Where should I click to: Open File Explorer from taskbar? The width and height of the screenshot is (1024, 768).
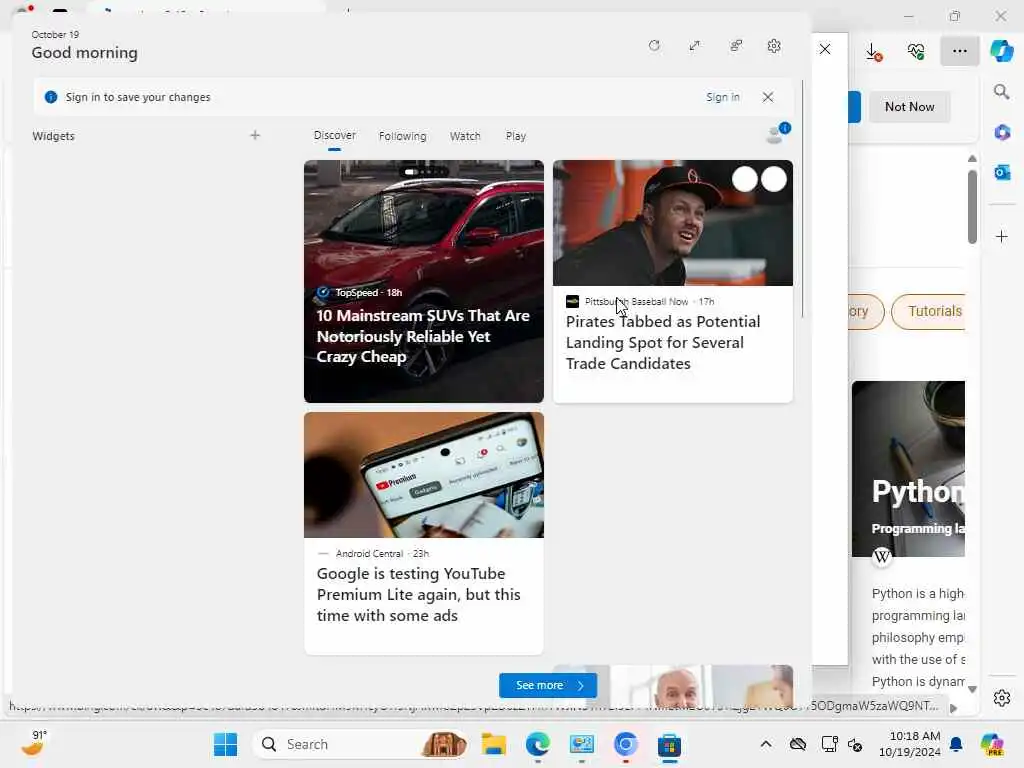(x=494, y=744)
